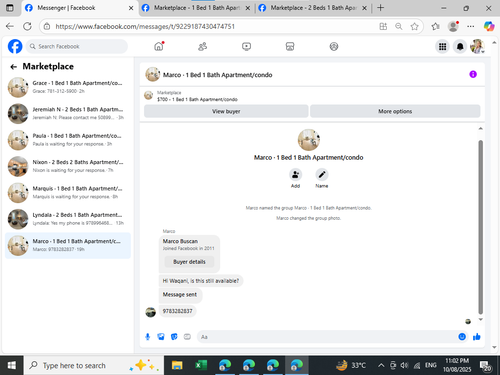Open the Groups icon in top navigation
The image size is (500, 375).
334,46
